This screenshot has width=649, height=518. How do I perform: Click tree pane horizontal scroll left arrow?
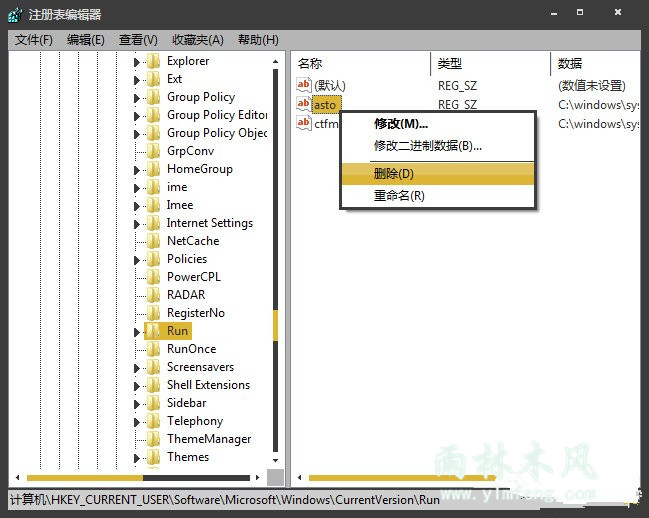point(18,477)
